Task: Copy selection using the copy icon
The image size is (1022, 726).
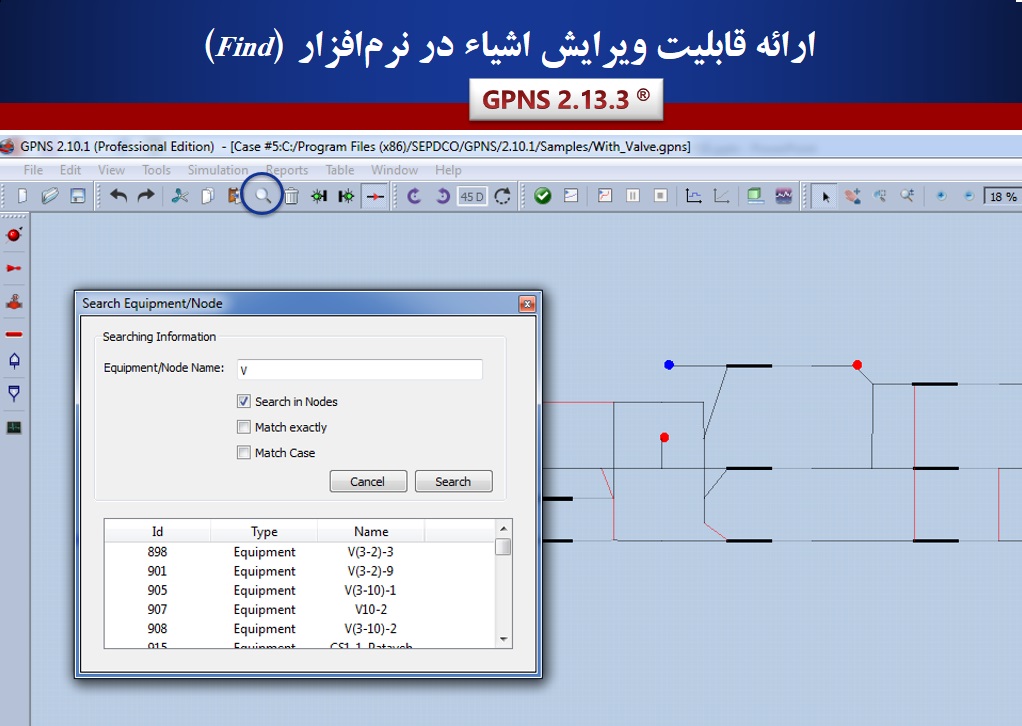Action: pos(208,196)
